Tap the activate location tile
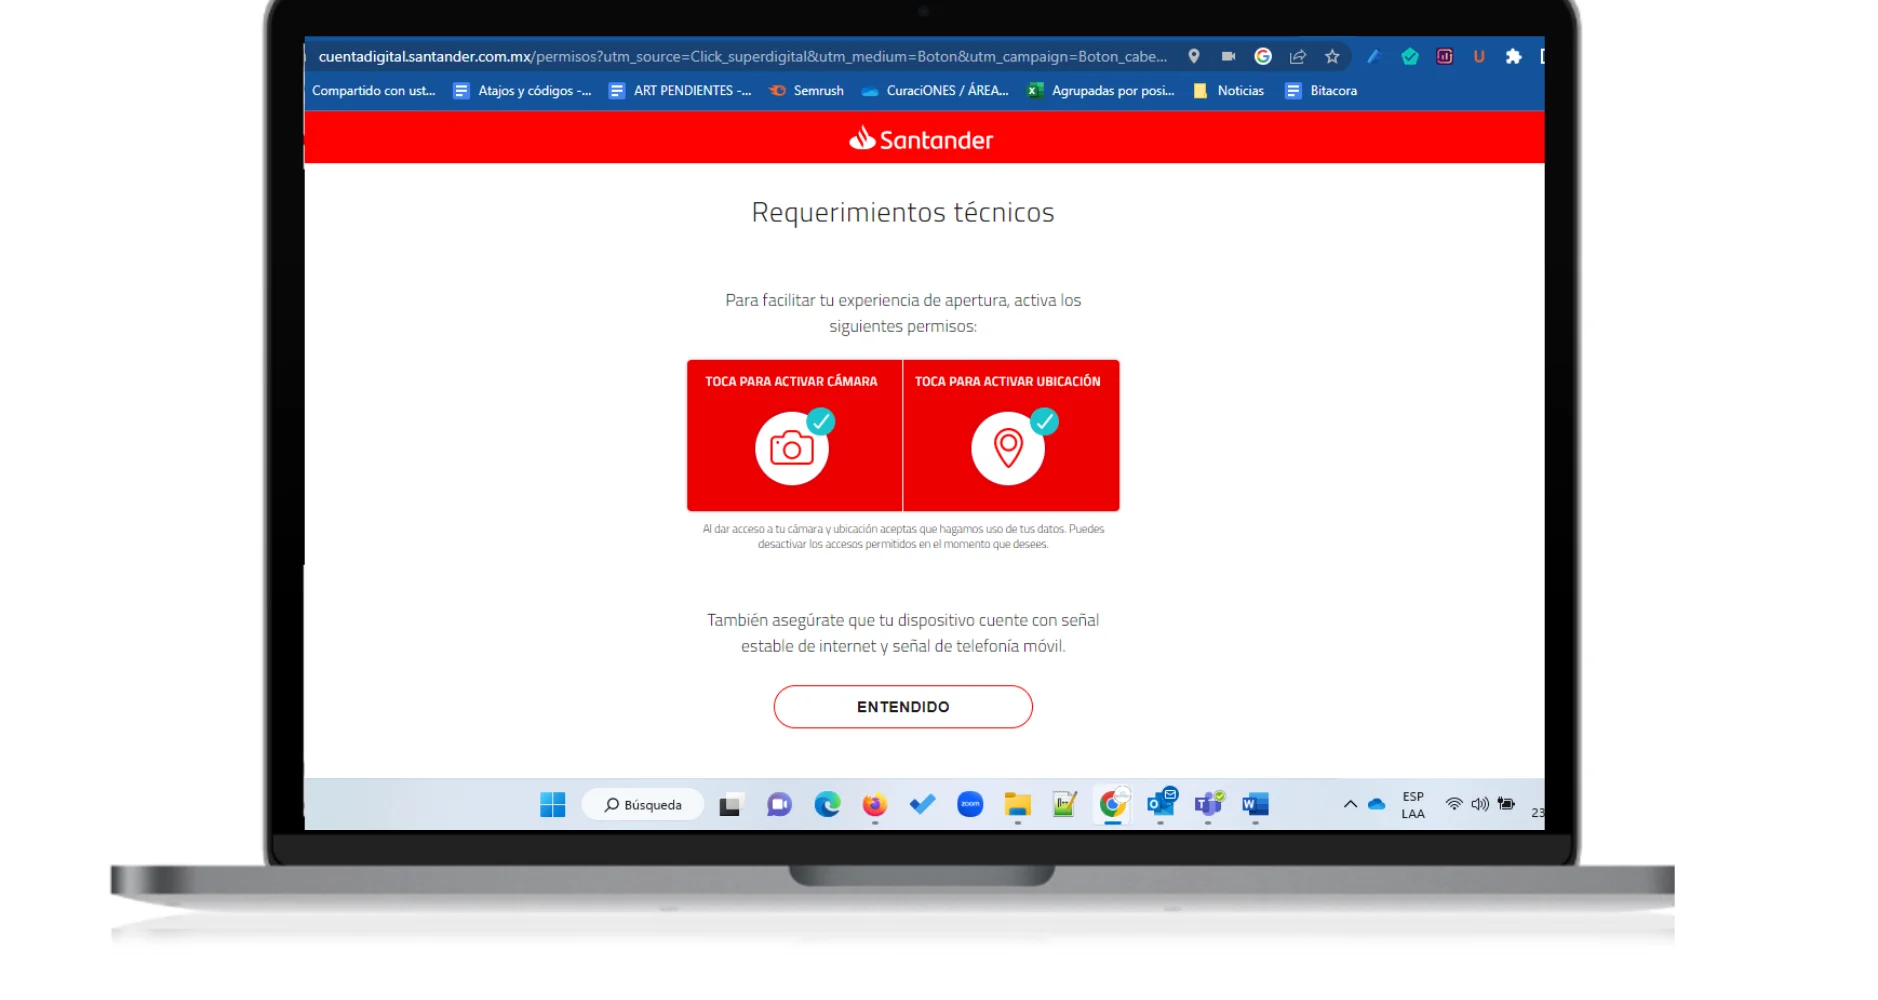This screenshot has height=1000, width=1878. [x=1010, y=436]
